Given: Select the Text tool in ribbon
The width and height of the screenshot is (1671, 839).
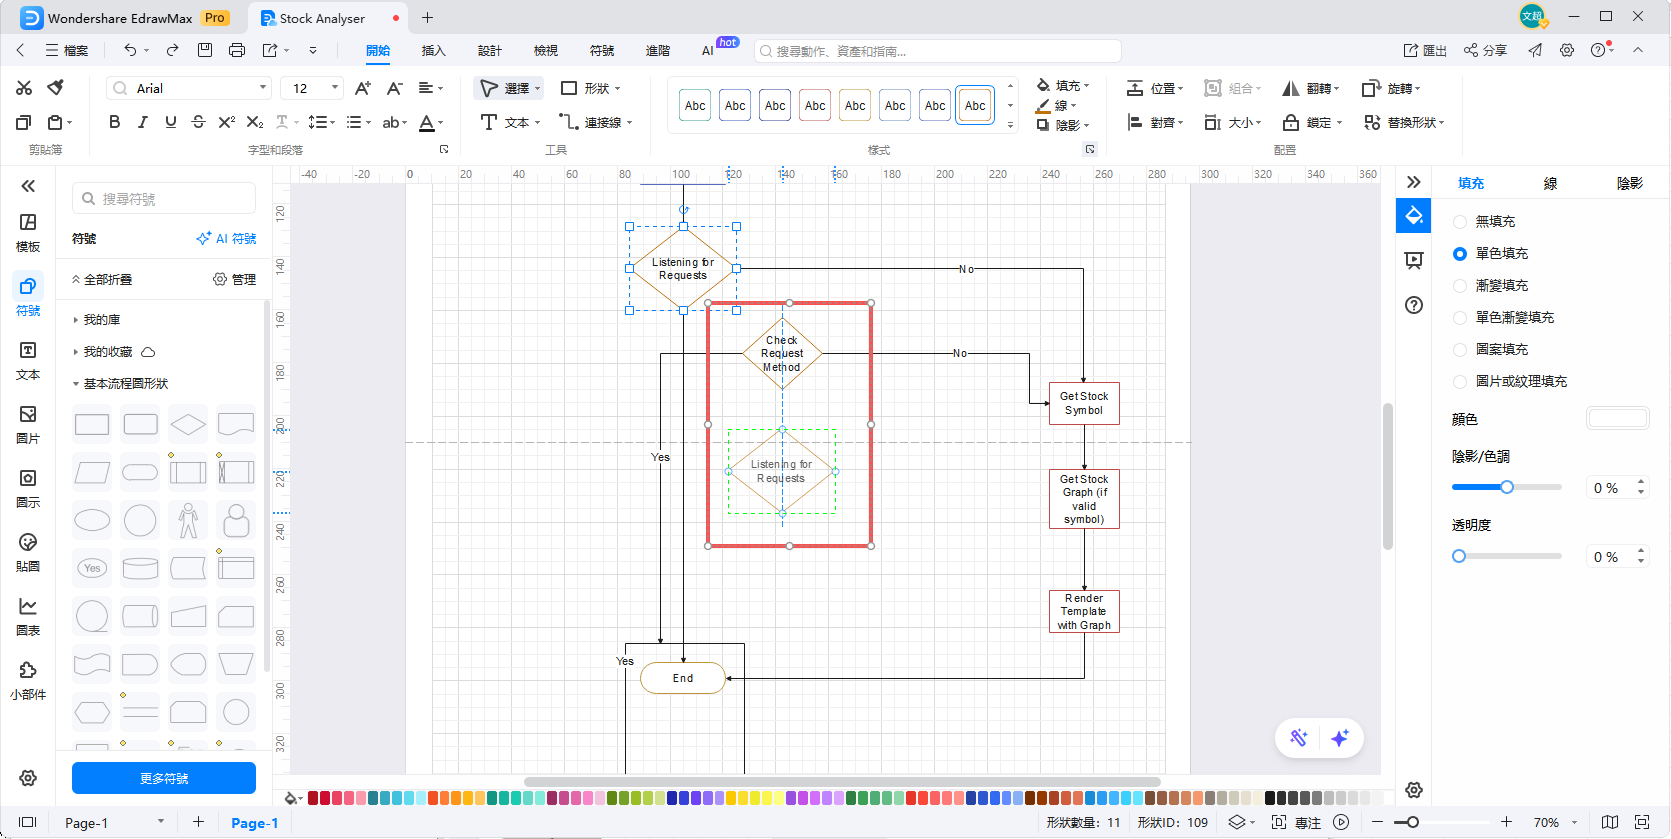Looking at the screenshot, I should (x=509, y=122).
